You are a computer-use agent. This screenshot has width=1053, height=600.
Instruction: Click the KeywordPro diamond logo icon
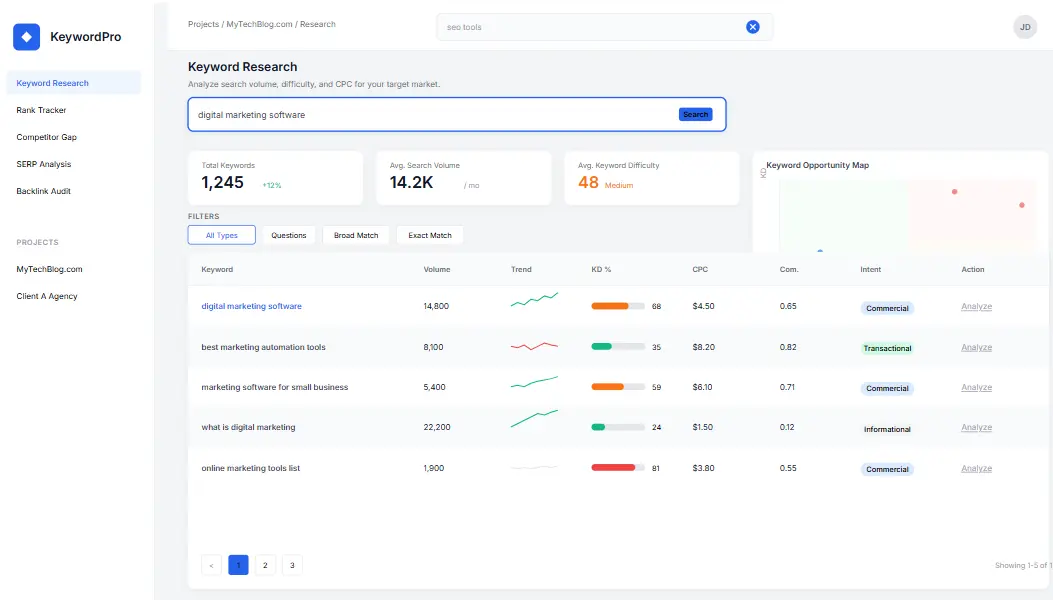click(26, 36)
